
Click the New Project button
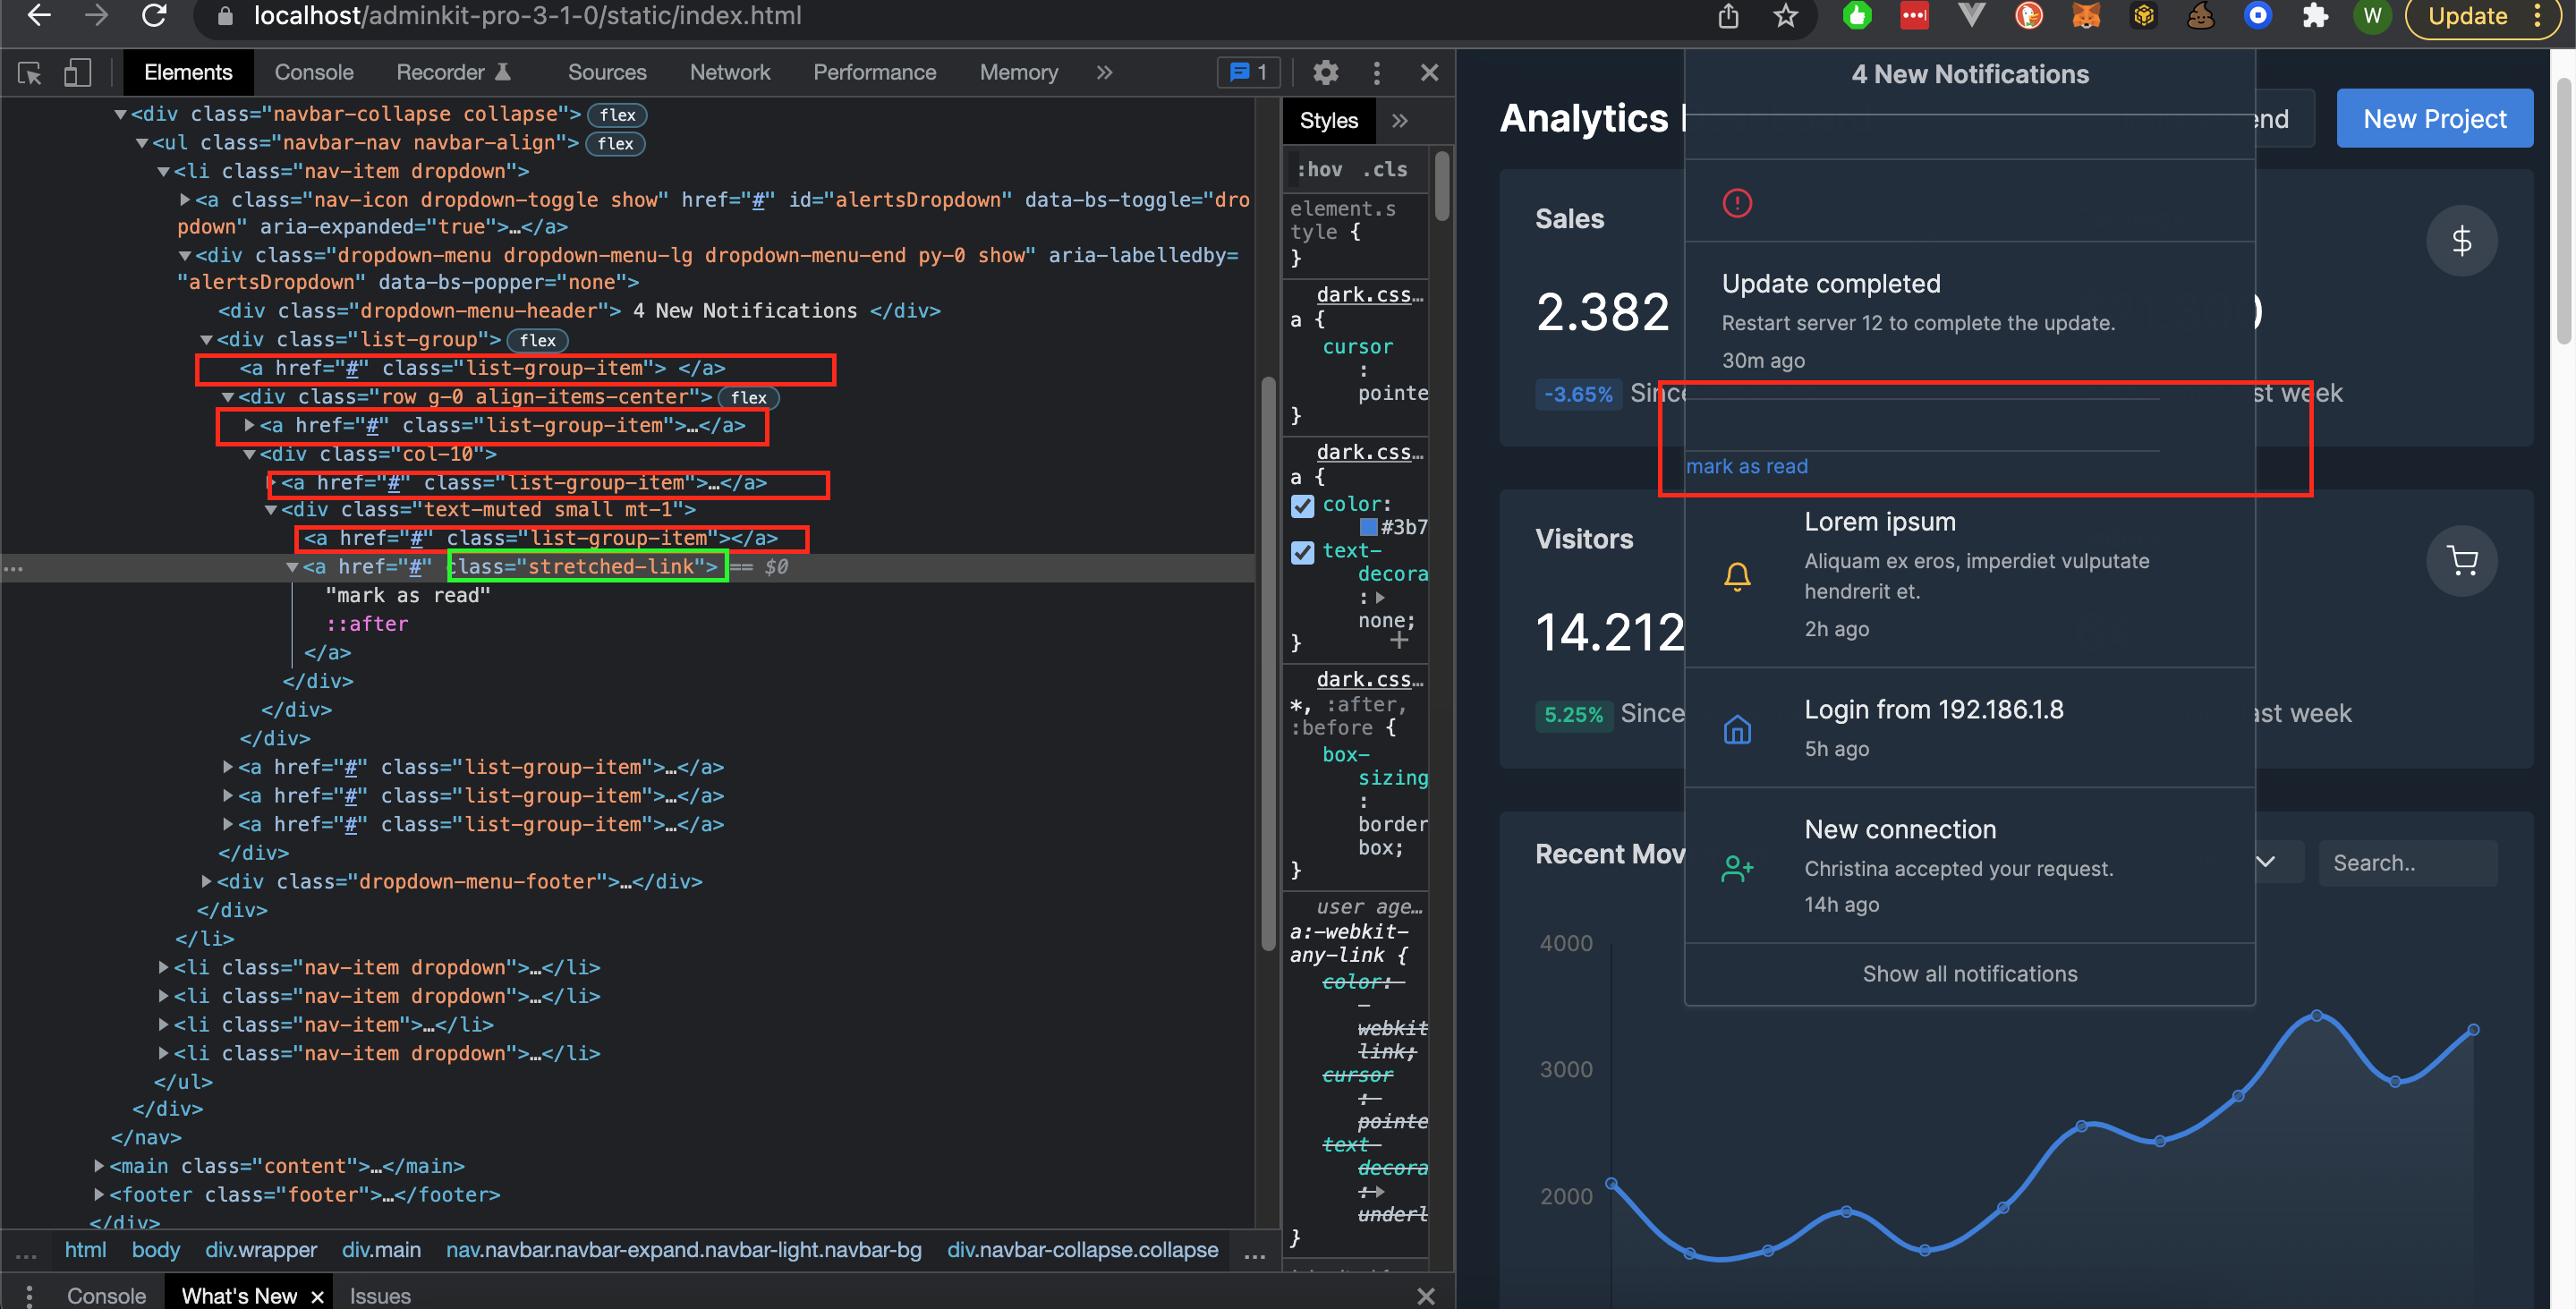[x=2435, y=118]
